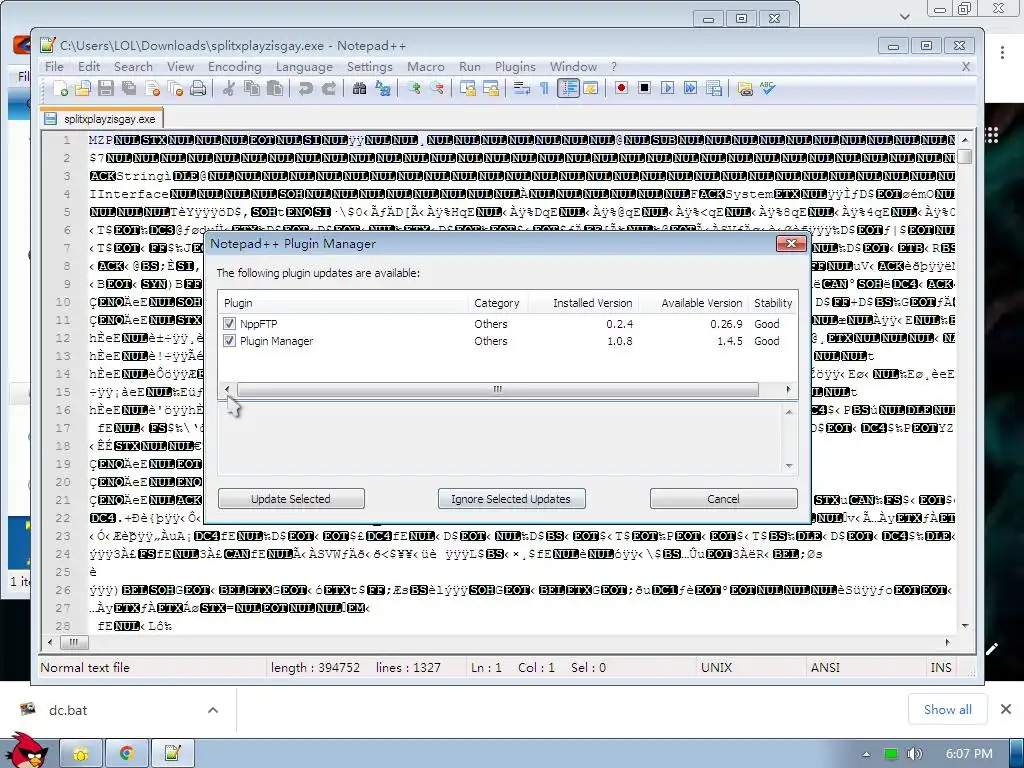Open the File menu
The width and height of the screenshot is (1024, 768).
[54, 67]
